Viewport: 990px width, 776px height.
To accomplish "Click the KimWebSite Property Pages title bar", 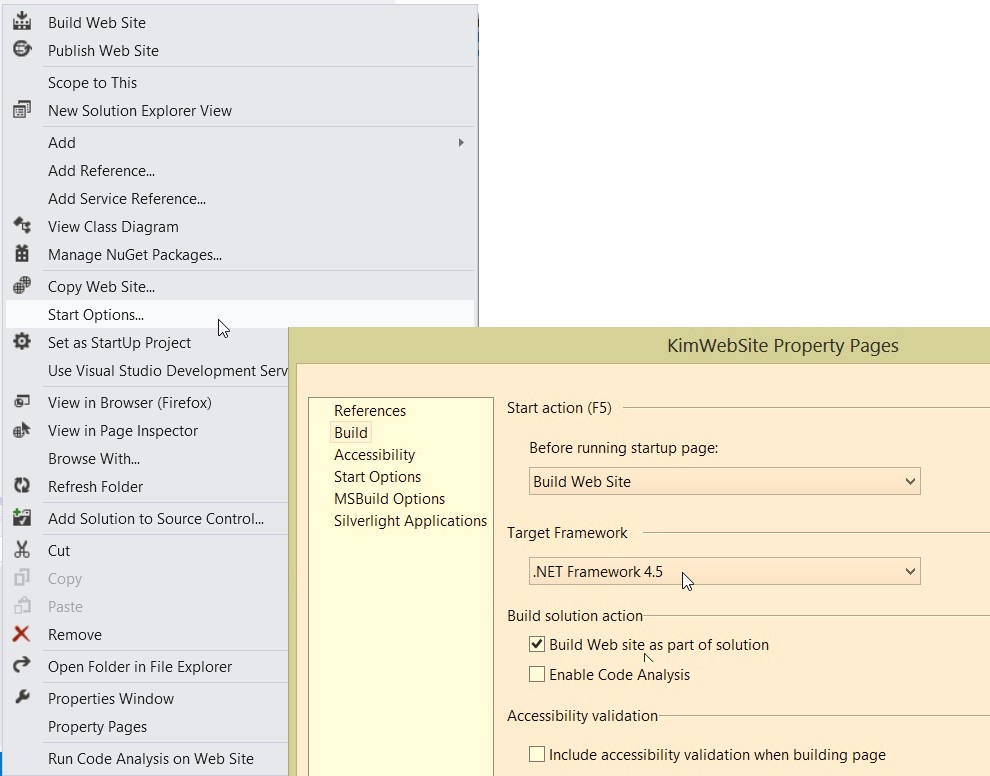I will [x=640, y=345].
